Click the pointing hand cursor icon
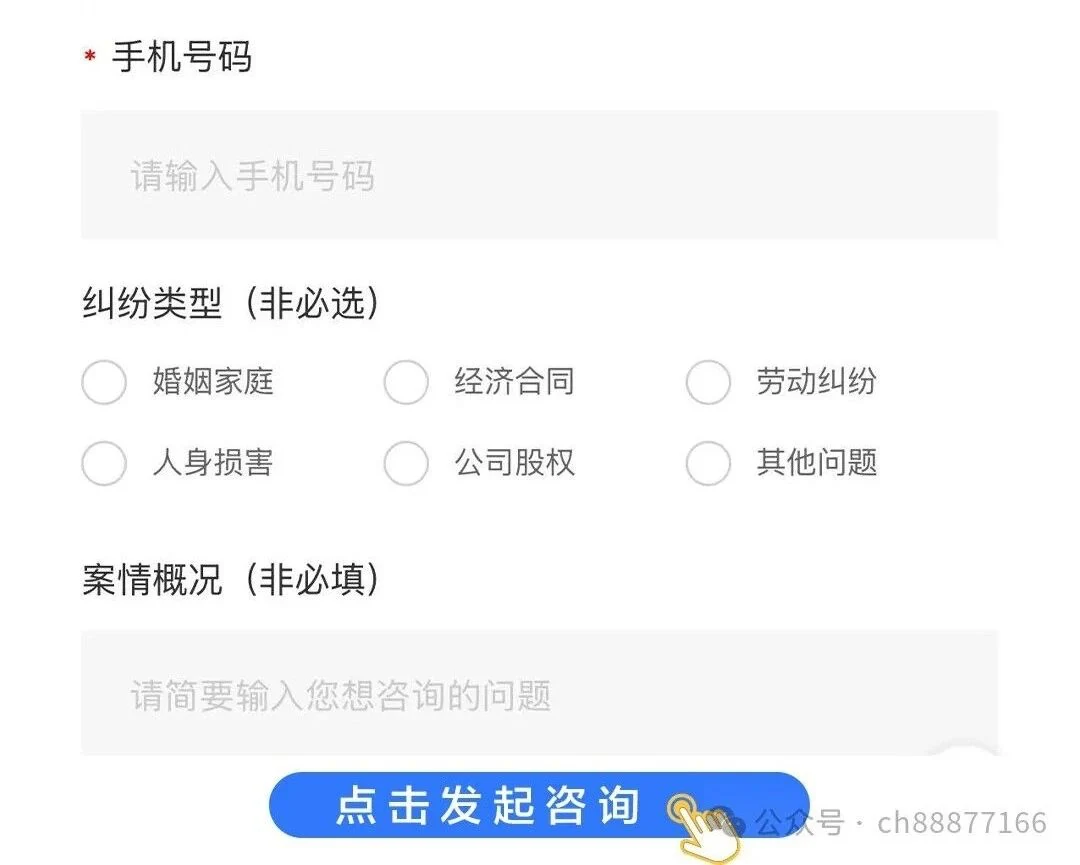Viewport: 1080px width, 865px height. [704, 826]
